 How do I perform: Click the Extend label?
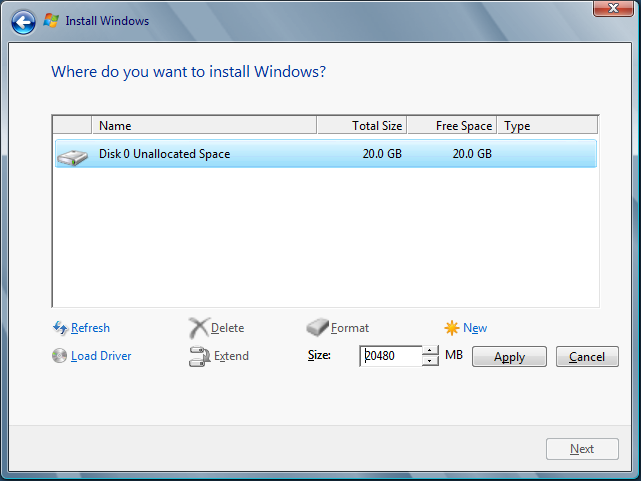(231, 356)
